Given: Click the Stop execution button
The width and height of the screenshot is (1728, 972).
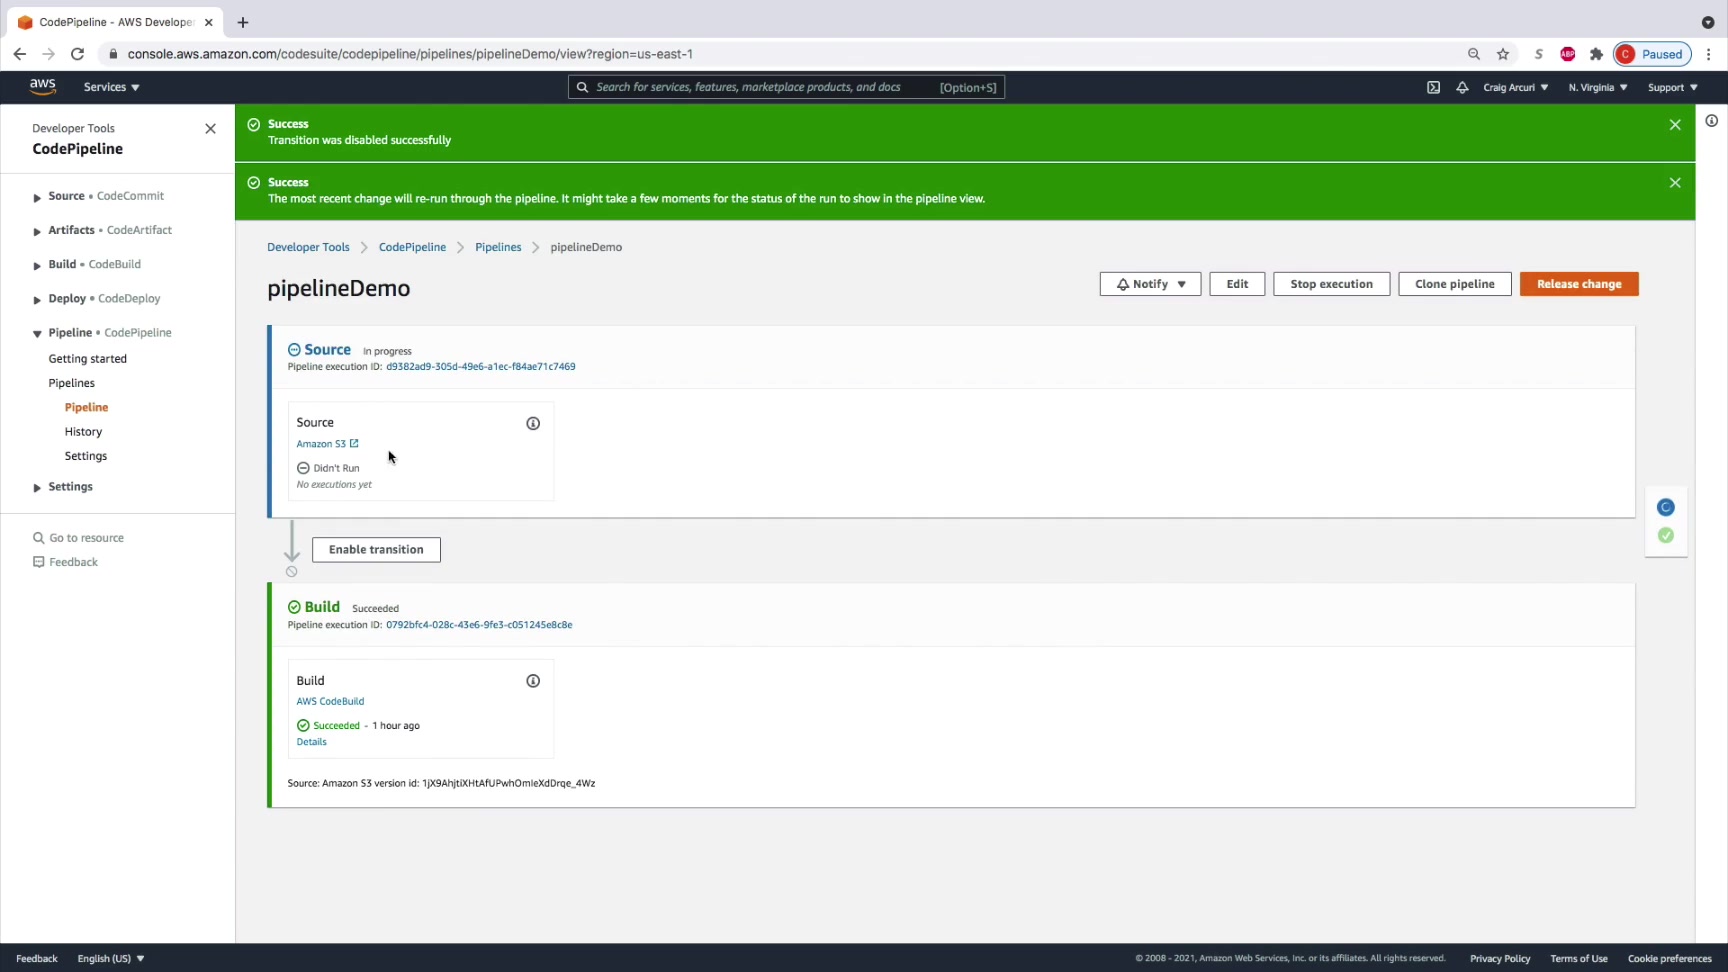Looking at the screenshot, I should click(x=1331, y=284).
